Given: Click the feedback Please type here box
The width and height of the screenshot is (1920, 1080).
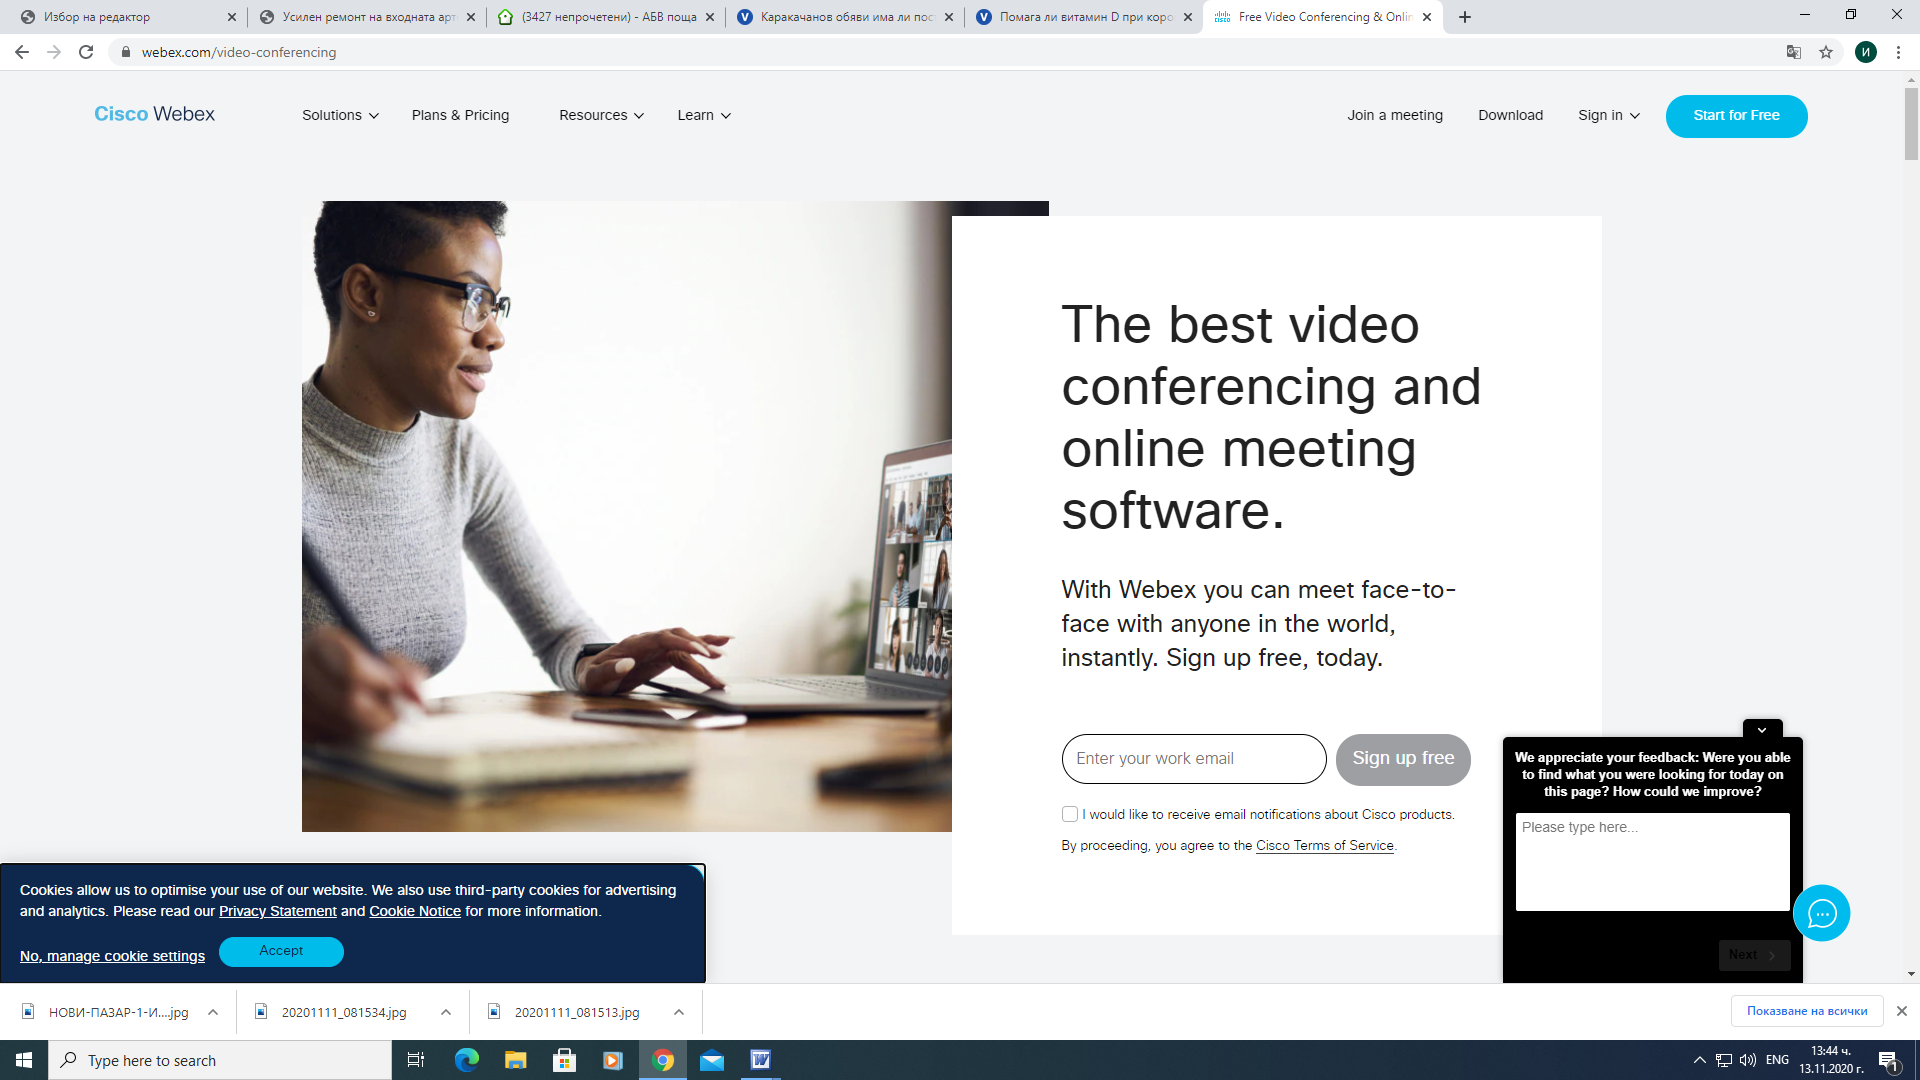Looking at the screenshot, I should pos(1652,862).
